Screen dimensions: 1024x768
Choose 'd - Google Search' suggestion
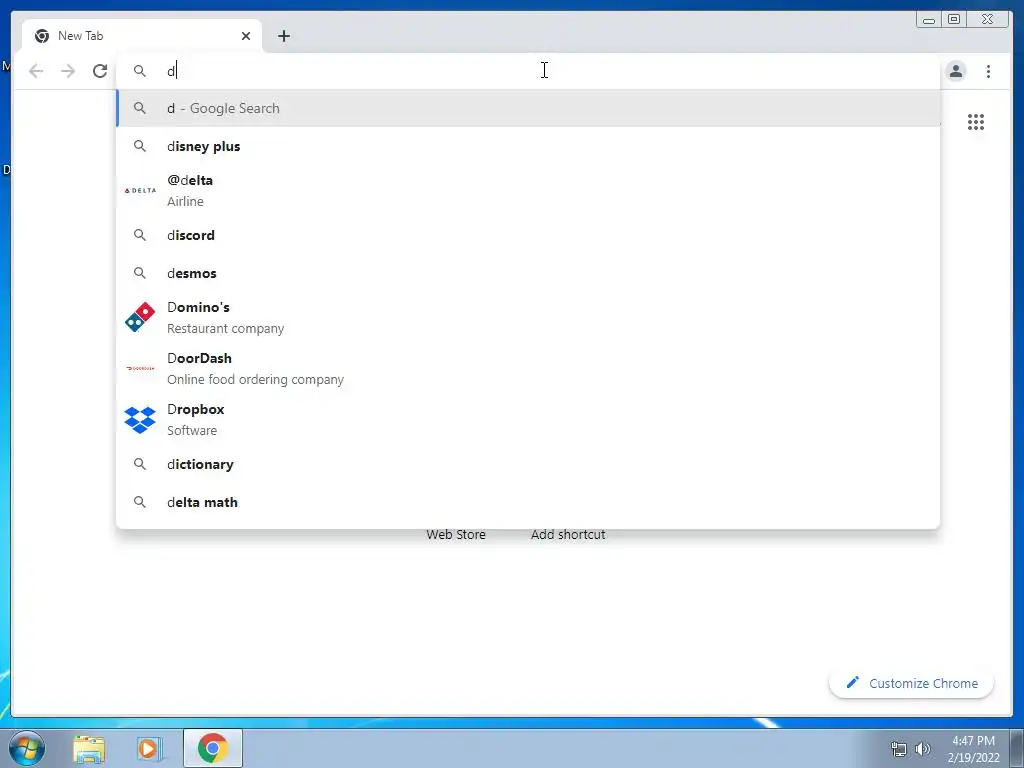pos(528,108)
